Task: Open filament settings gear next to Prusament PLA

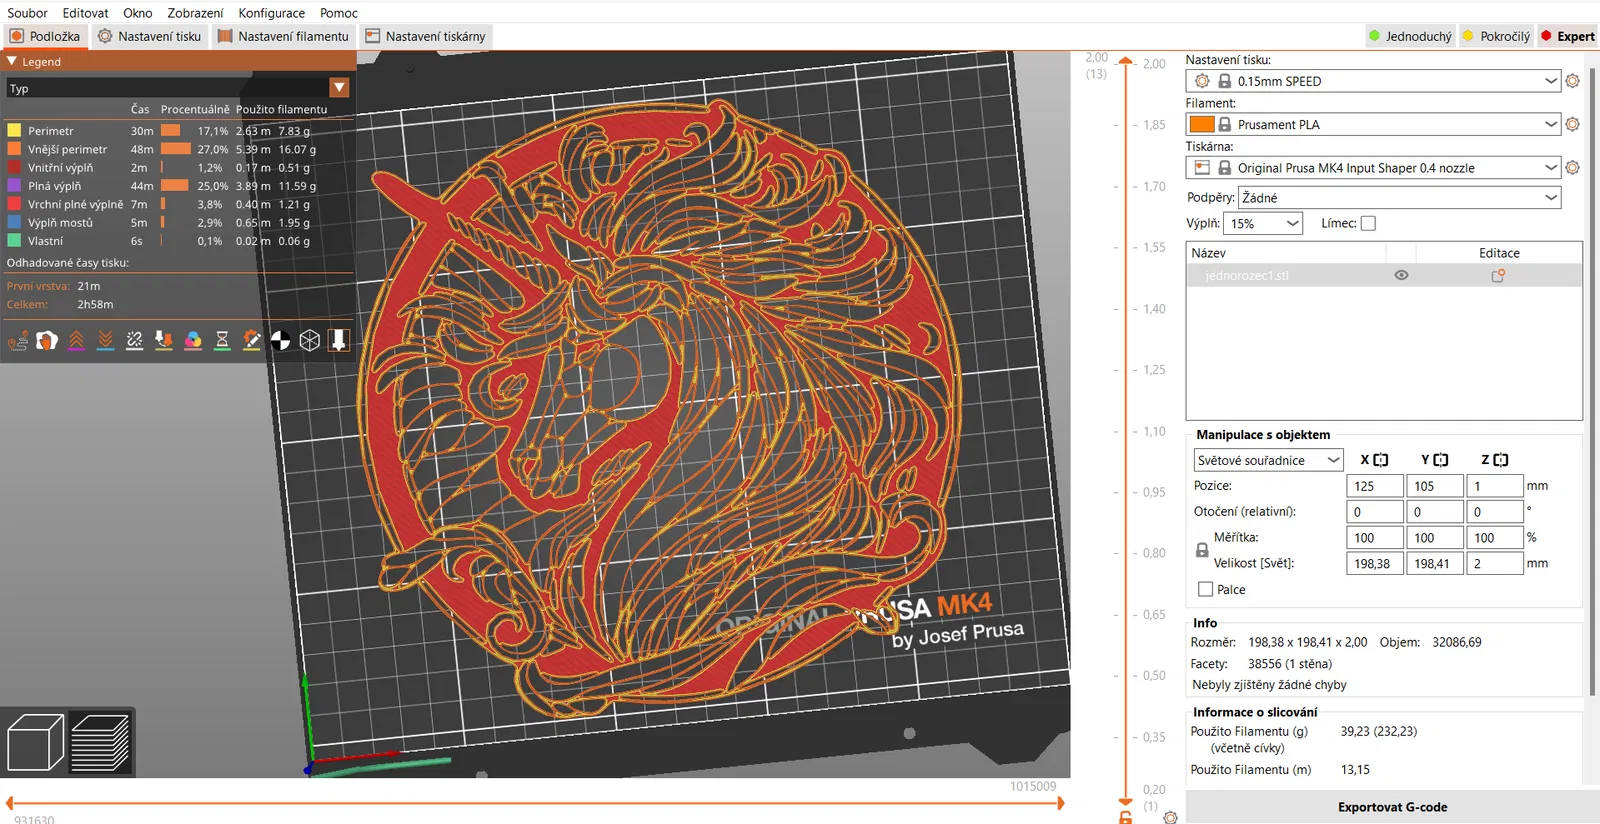Action: coord(1572,124)
